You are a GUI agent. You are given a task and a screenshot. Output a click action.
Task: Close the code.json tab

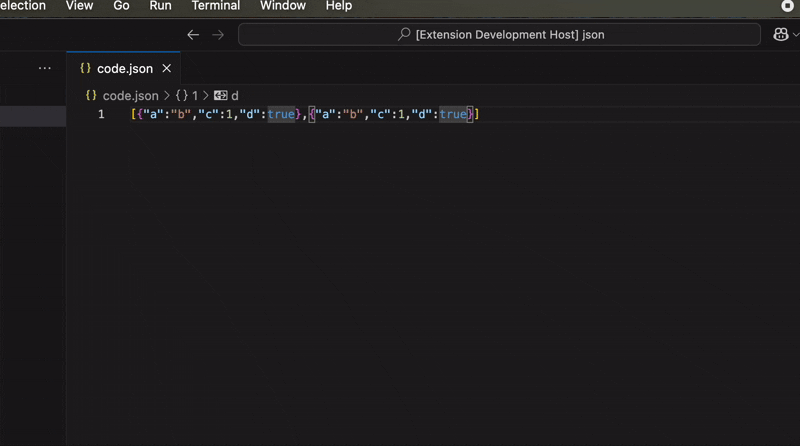coord(166,68)
